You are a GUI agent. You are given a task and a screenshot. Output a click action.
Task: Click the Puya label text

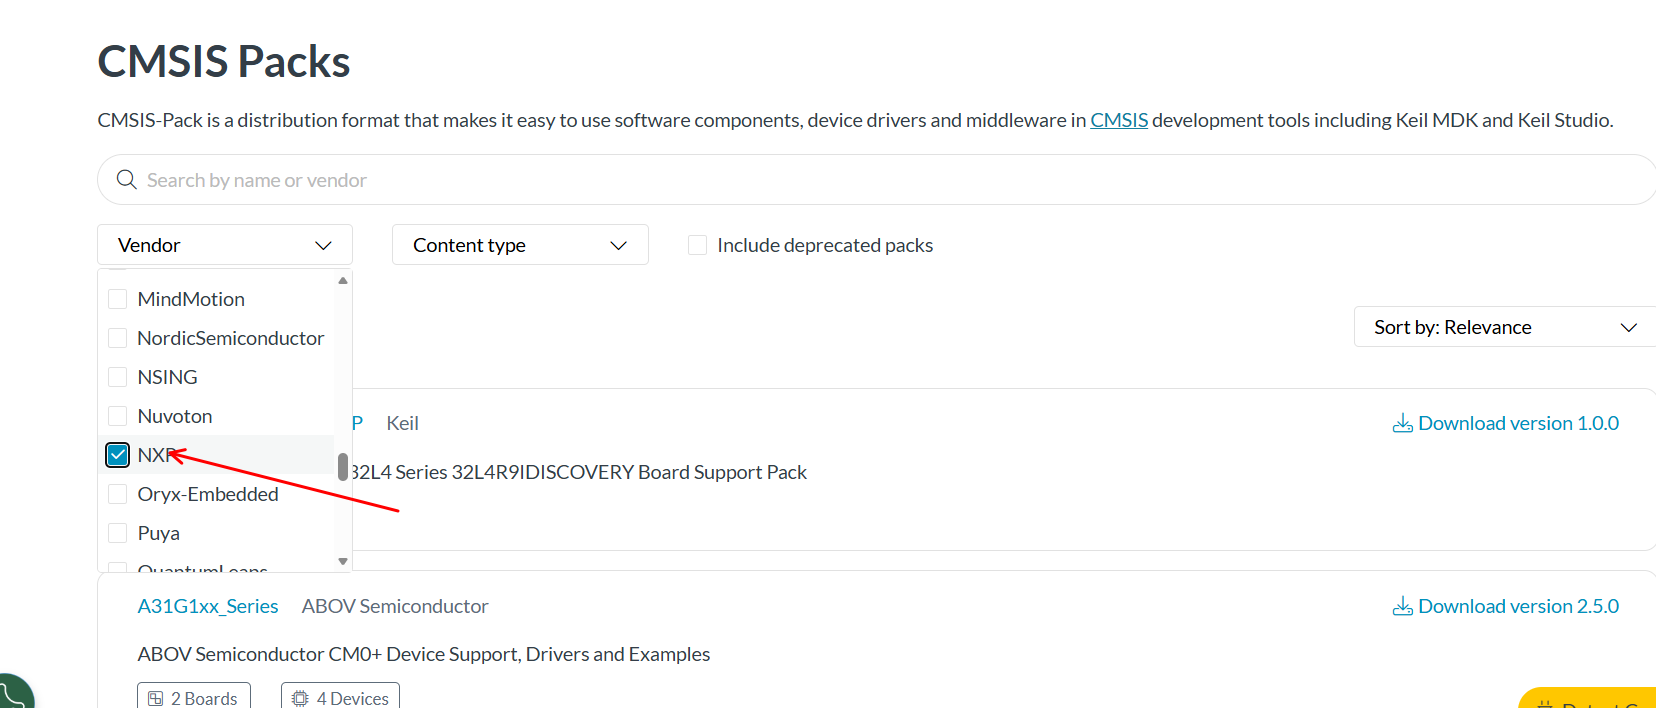pos(159,533)
